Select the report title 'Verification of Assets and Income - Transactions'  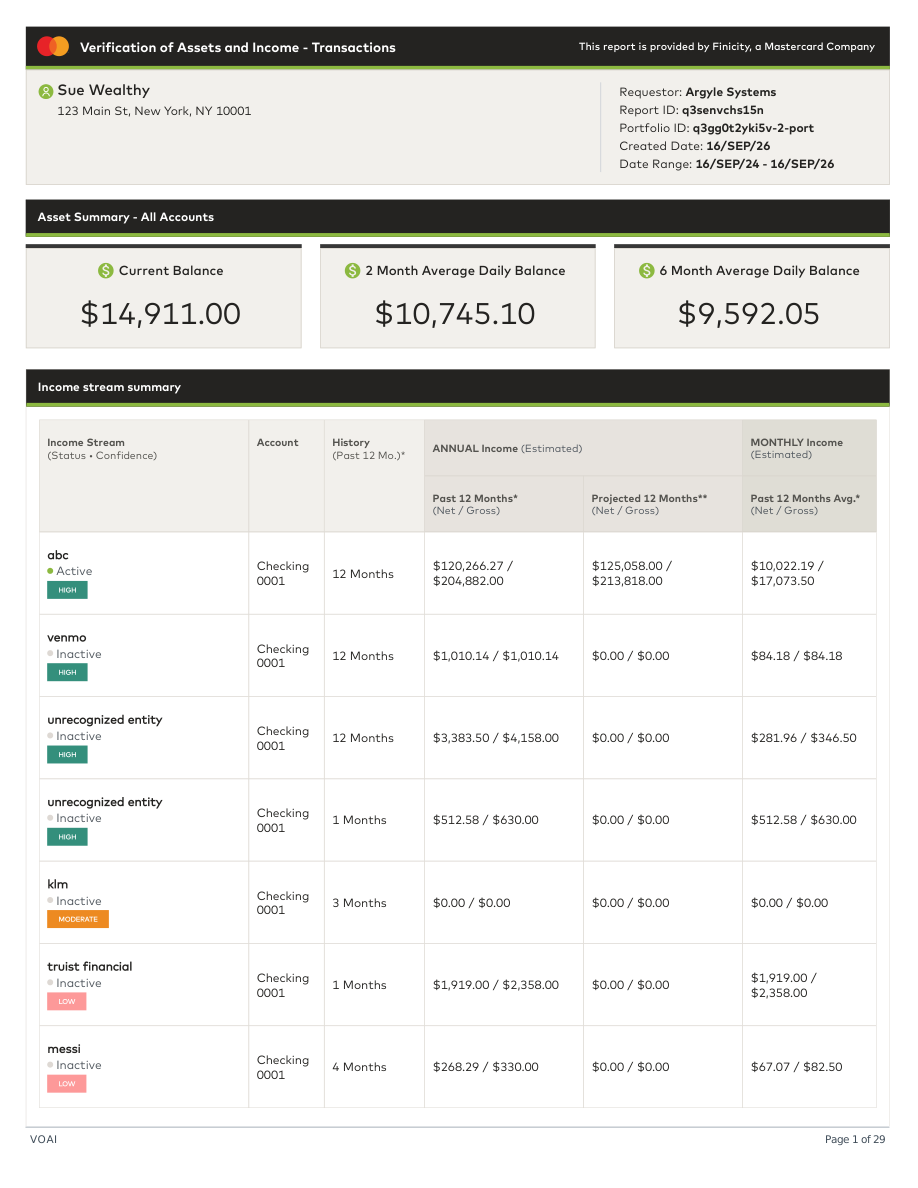[x=238, y=47]
